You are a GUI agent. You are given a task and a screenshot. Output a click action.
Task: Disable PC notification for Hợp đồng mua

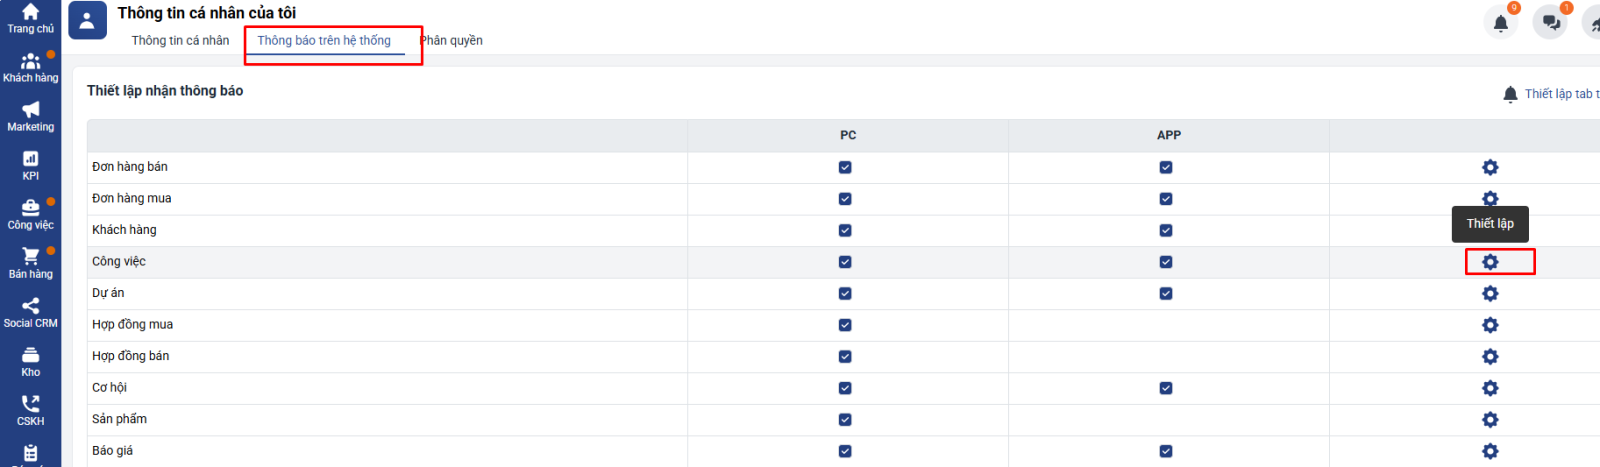845,325
